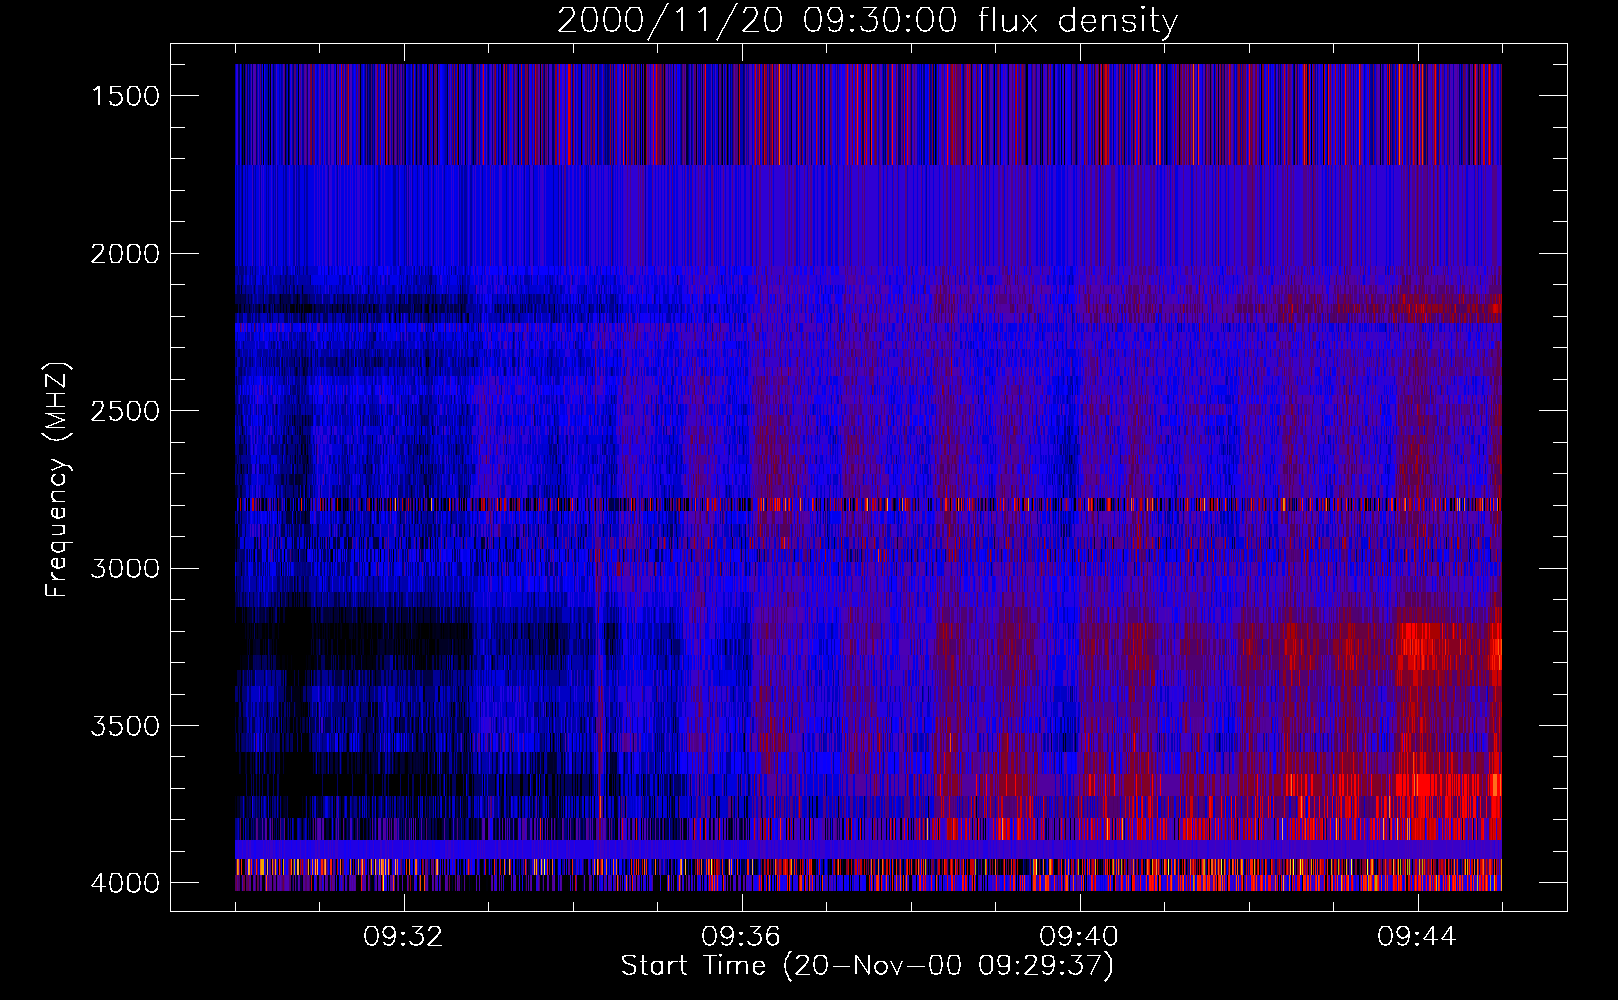Click the 4000 frequency tick label
The height and width of the screenshot is (1000, 1618).
(125, 883)
